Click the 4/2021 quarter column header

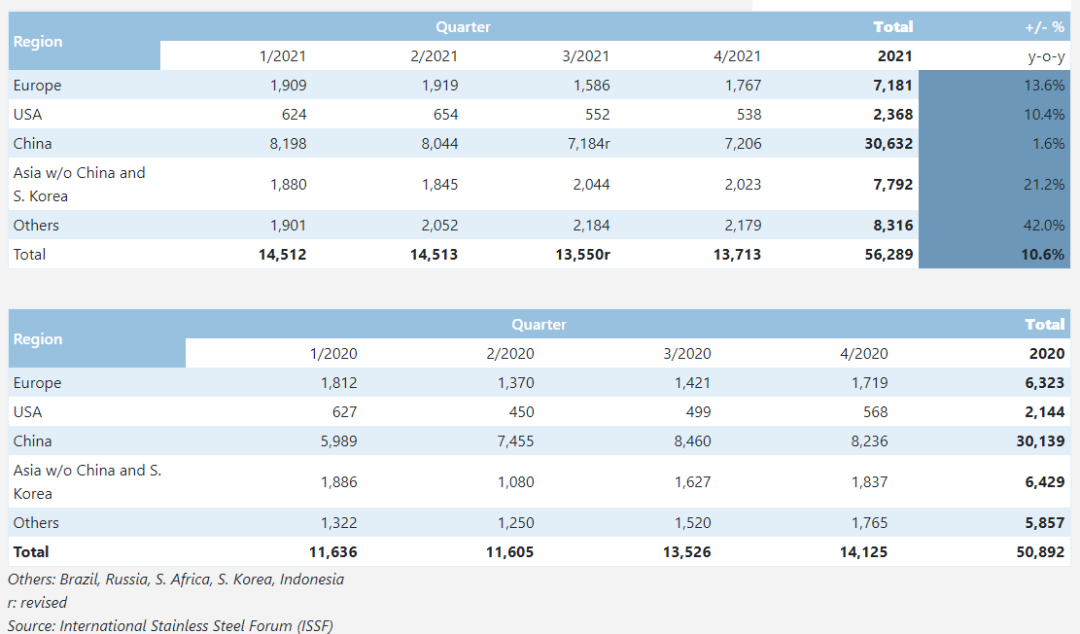pyautogui.click(x=737, y=56)
